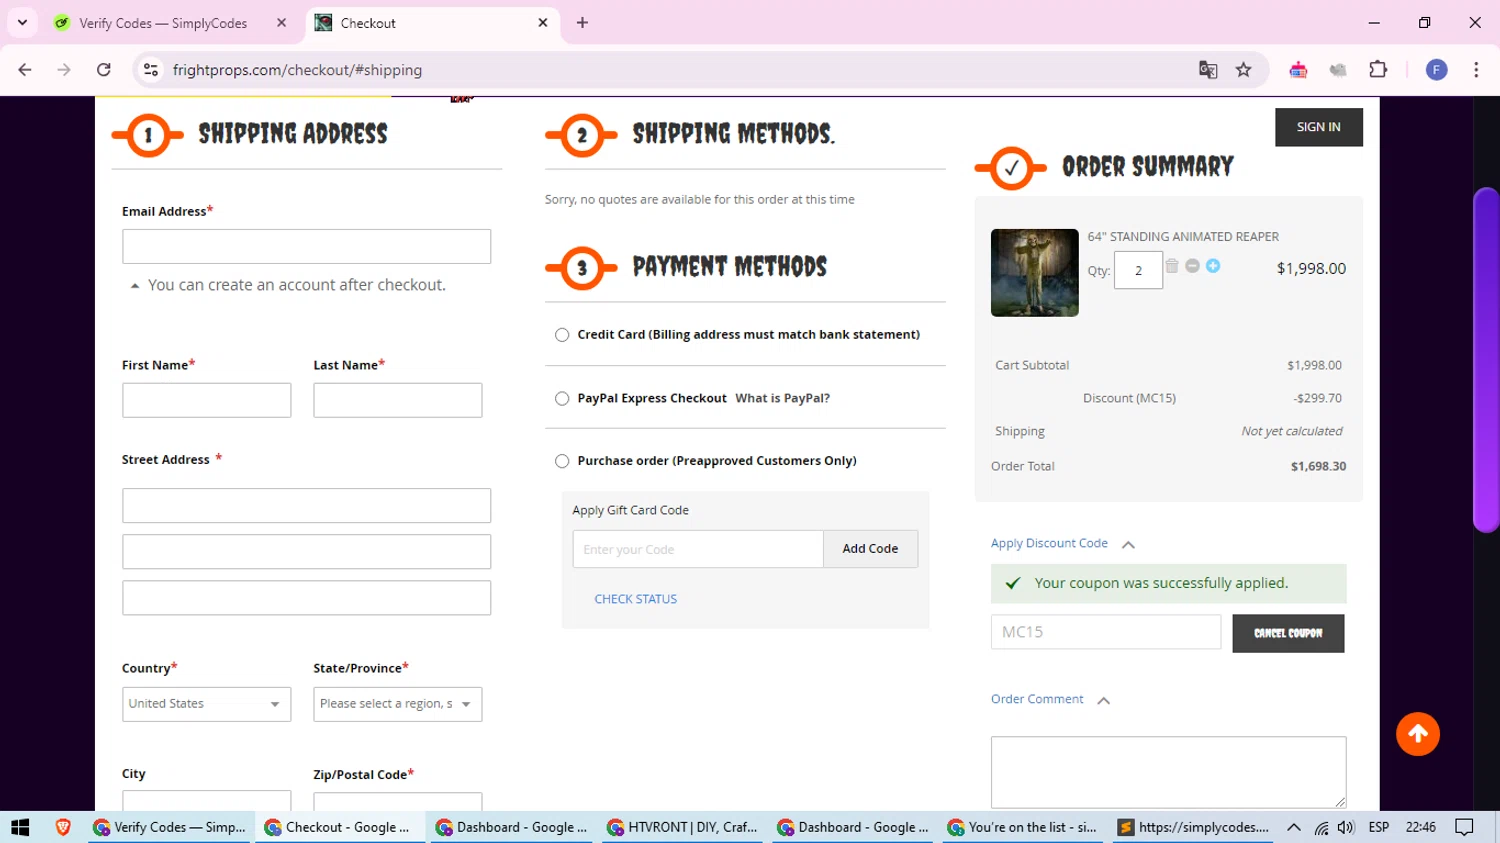Open the Country dropdown
The width and height of the screenshot is (1500, 843).
pos(207,704)
